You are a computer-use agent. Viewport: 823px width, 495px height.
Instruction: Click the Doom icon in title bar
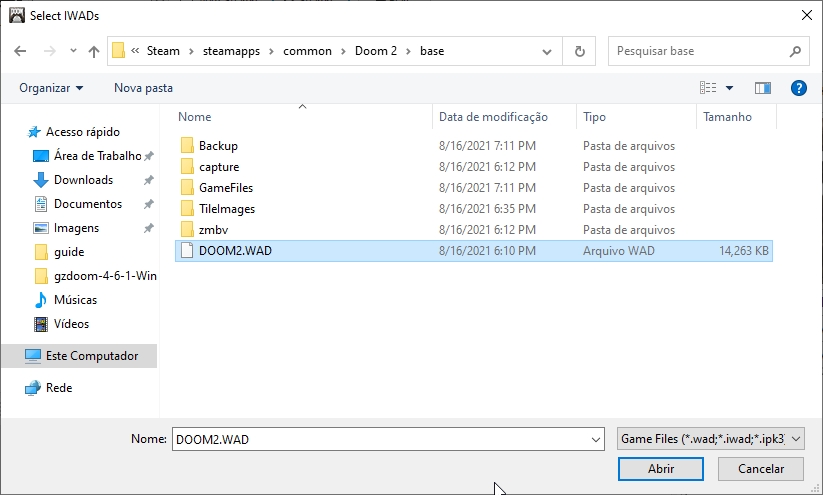click(17, 15)
